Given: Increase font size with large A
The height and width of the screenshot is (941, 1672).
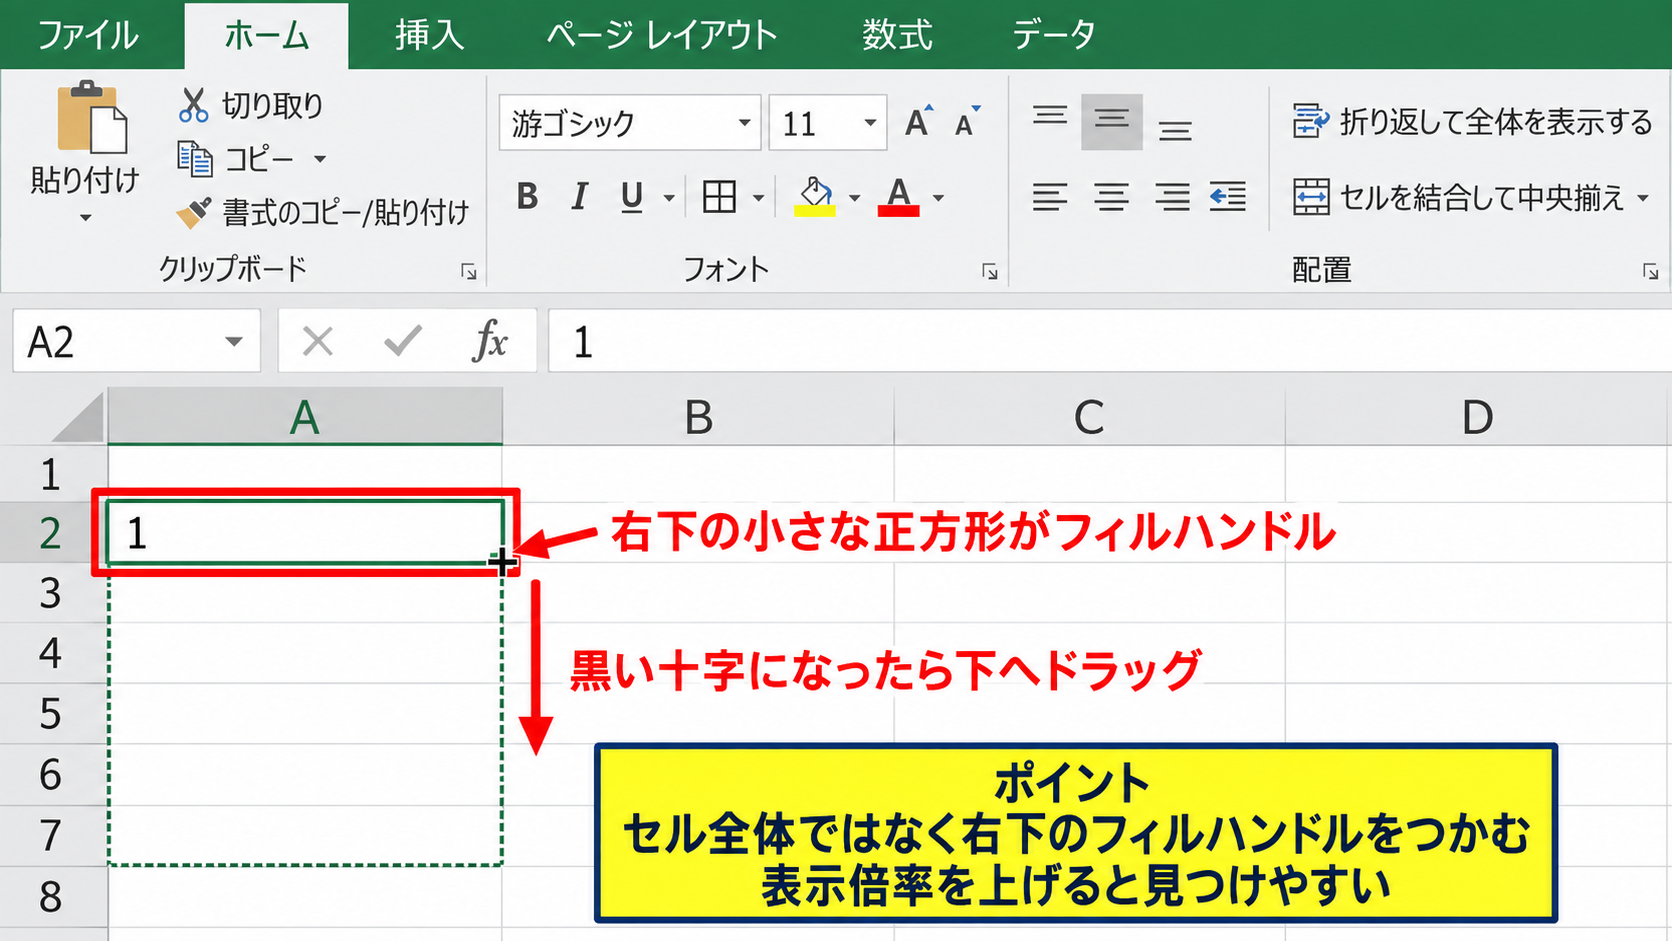Looking at the screenshot, I should pos(918,122).
